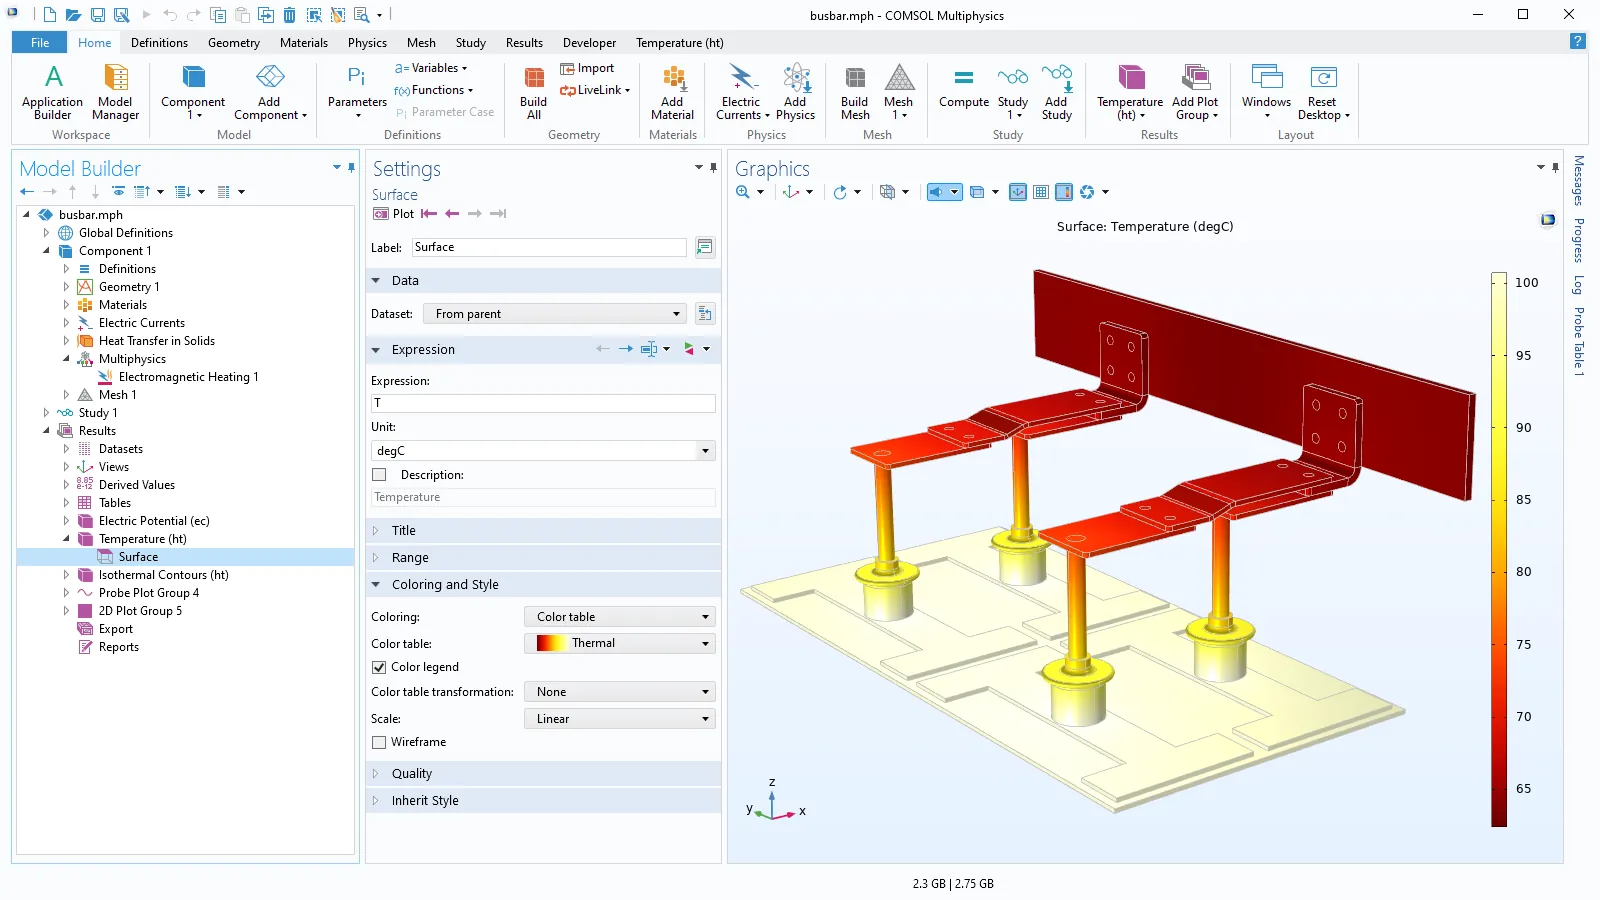Click the temperature color legend bar

coord(1498,549)
